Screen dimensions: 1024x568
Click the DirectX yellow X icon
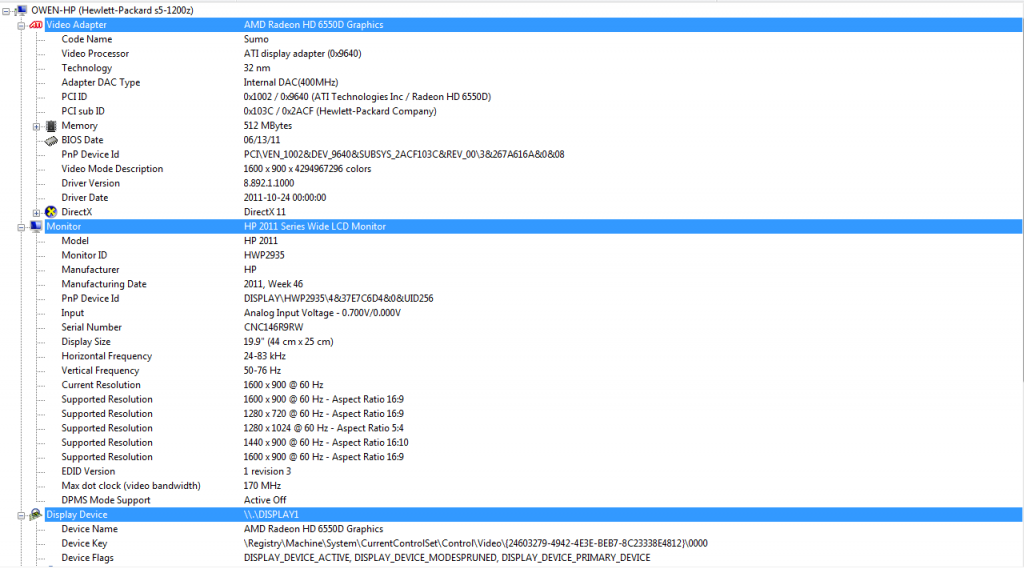(x=51, y=212)
